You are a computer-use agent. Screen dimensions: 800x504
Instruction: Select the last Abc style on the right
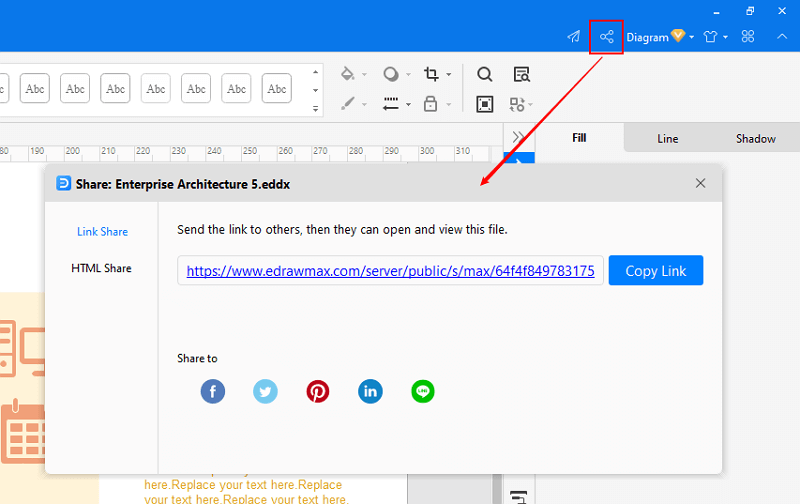[277, 88]
